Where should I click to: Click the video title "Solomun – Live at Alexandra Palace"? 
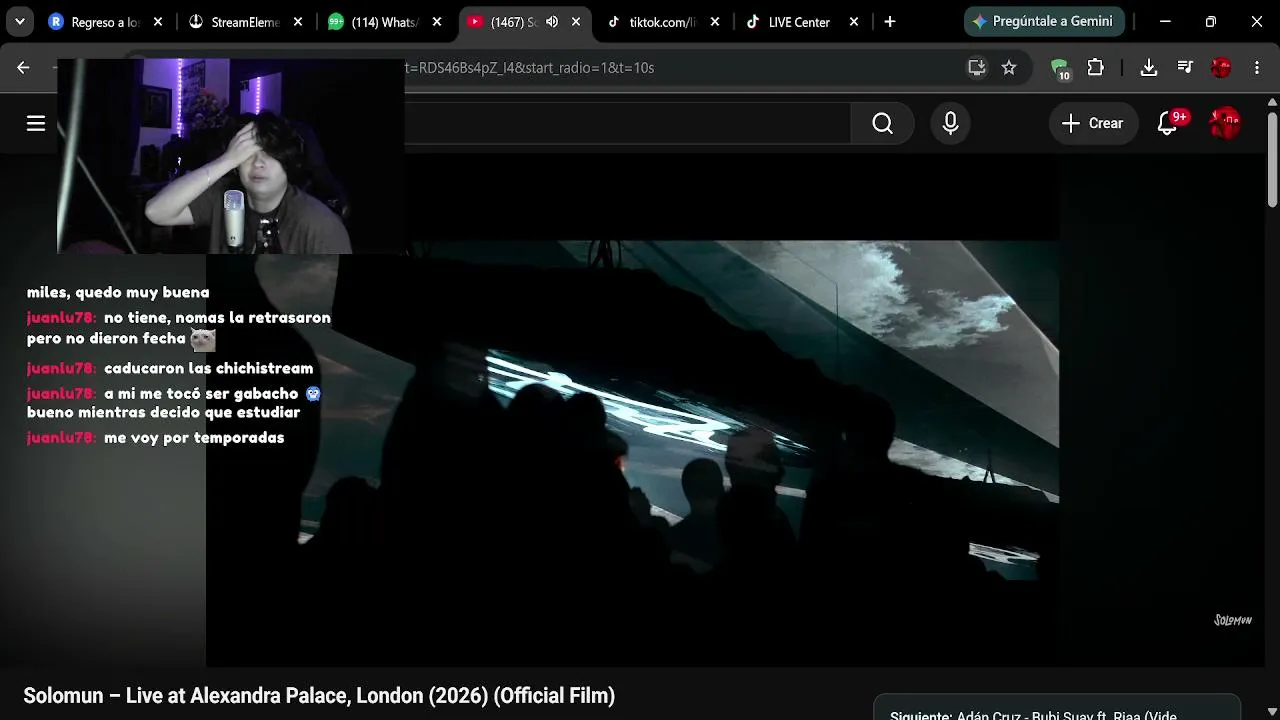pyautogui.click(x=319, y=696)
